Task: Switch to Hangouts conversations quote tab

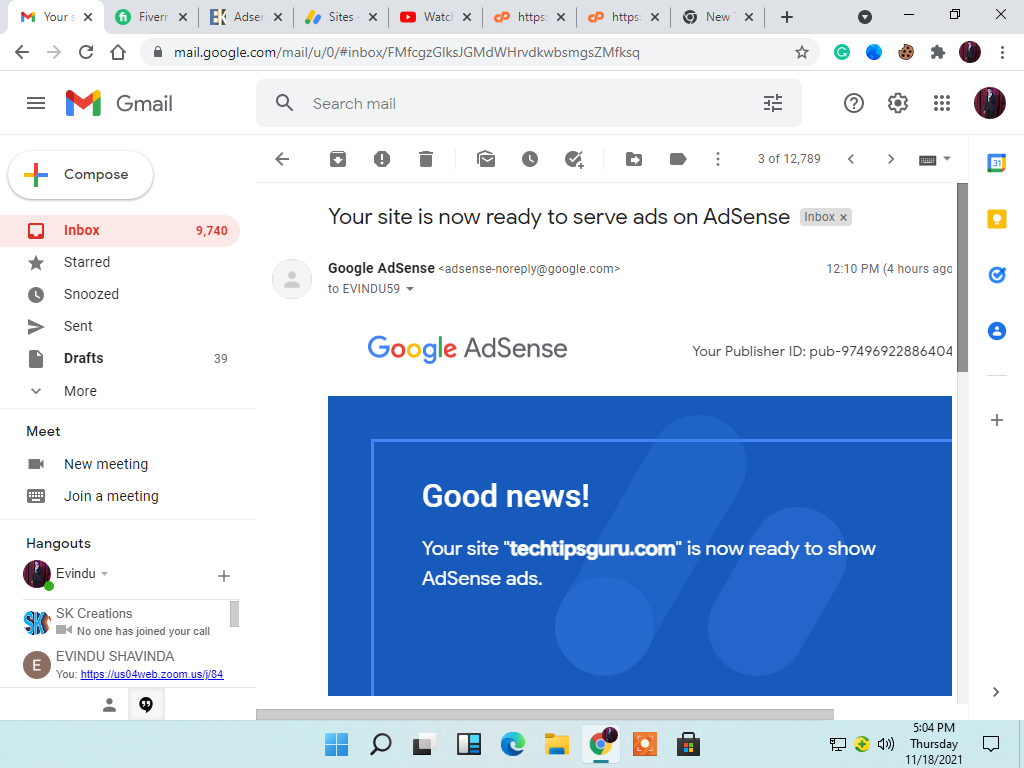Action: pos(146,705)
